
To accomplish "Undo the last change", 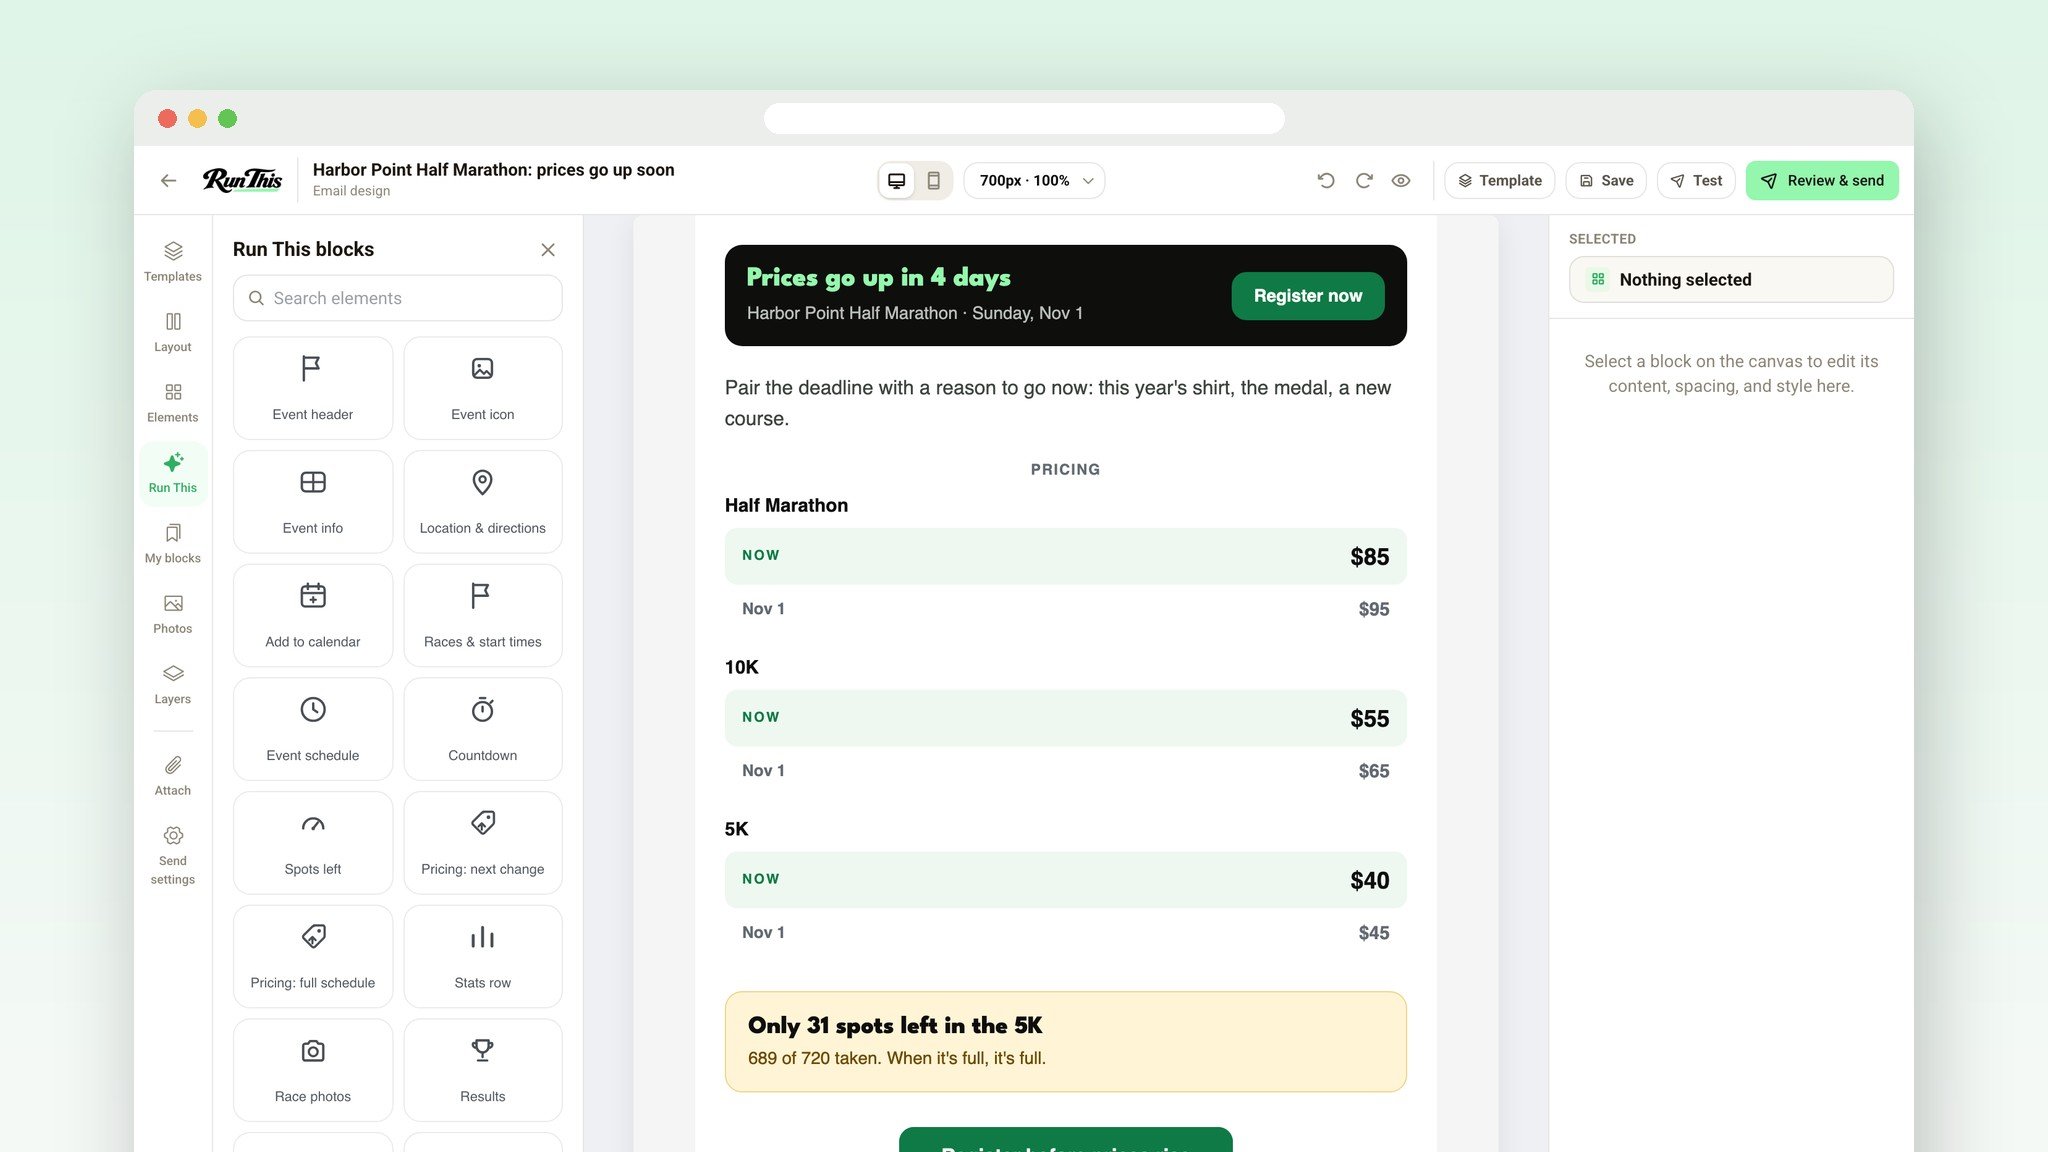I will [x=1326, y=181].
